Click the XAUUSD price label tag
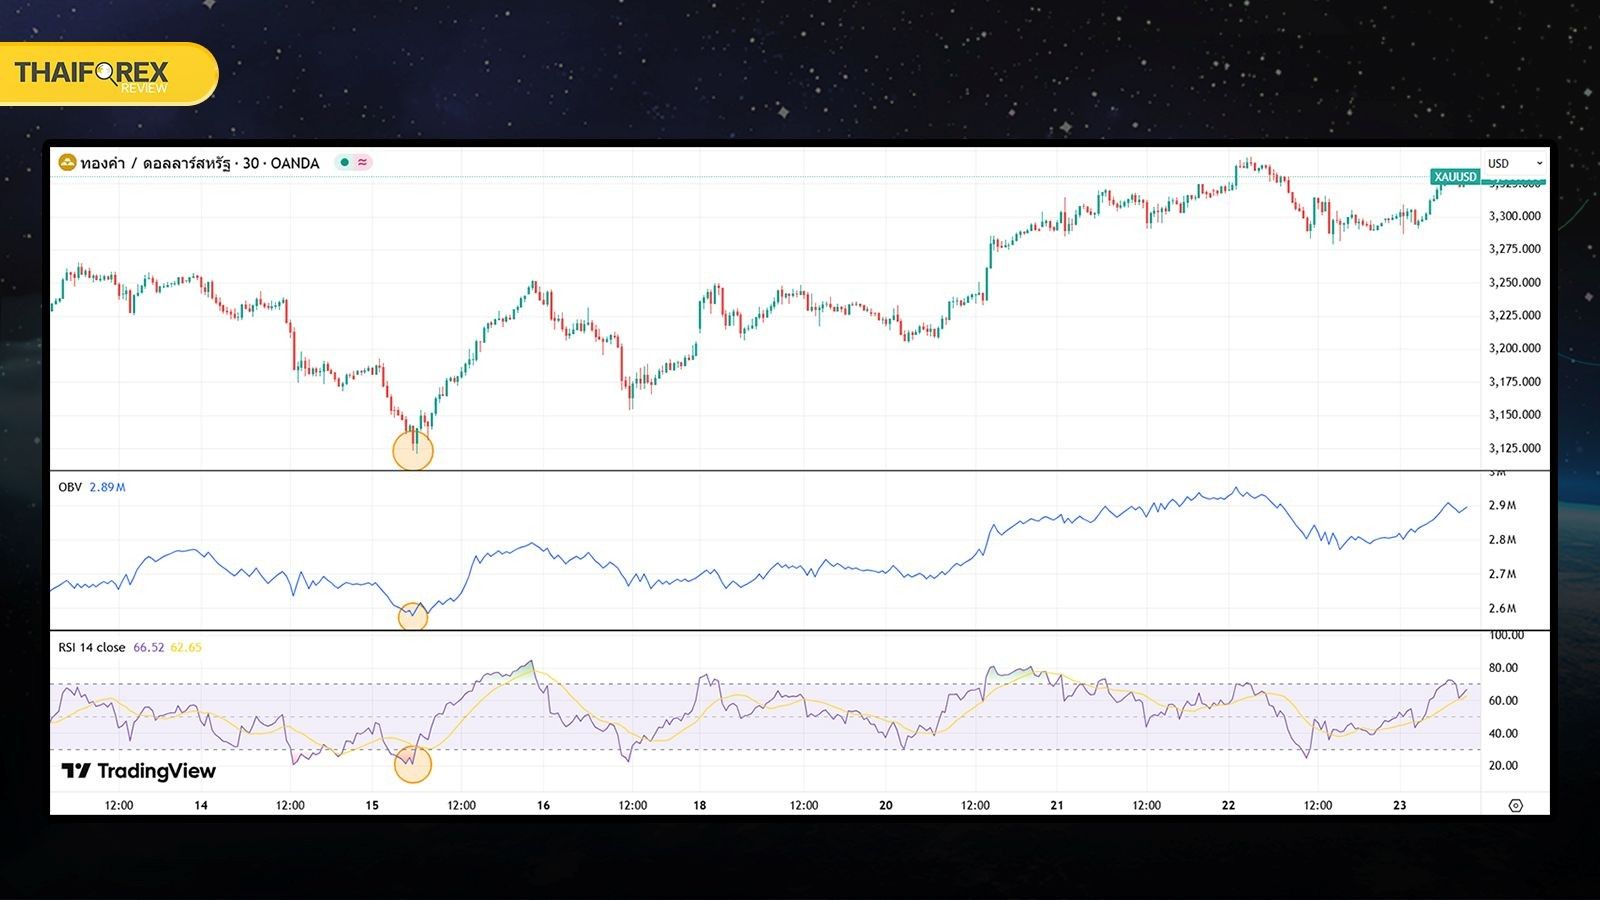The image size is (1600, 900). (x=1455, y=177)
